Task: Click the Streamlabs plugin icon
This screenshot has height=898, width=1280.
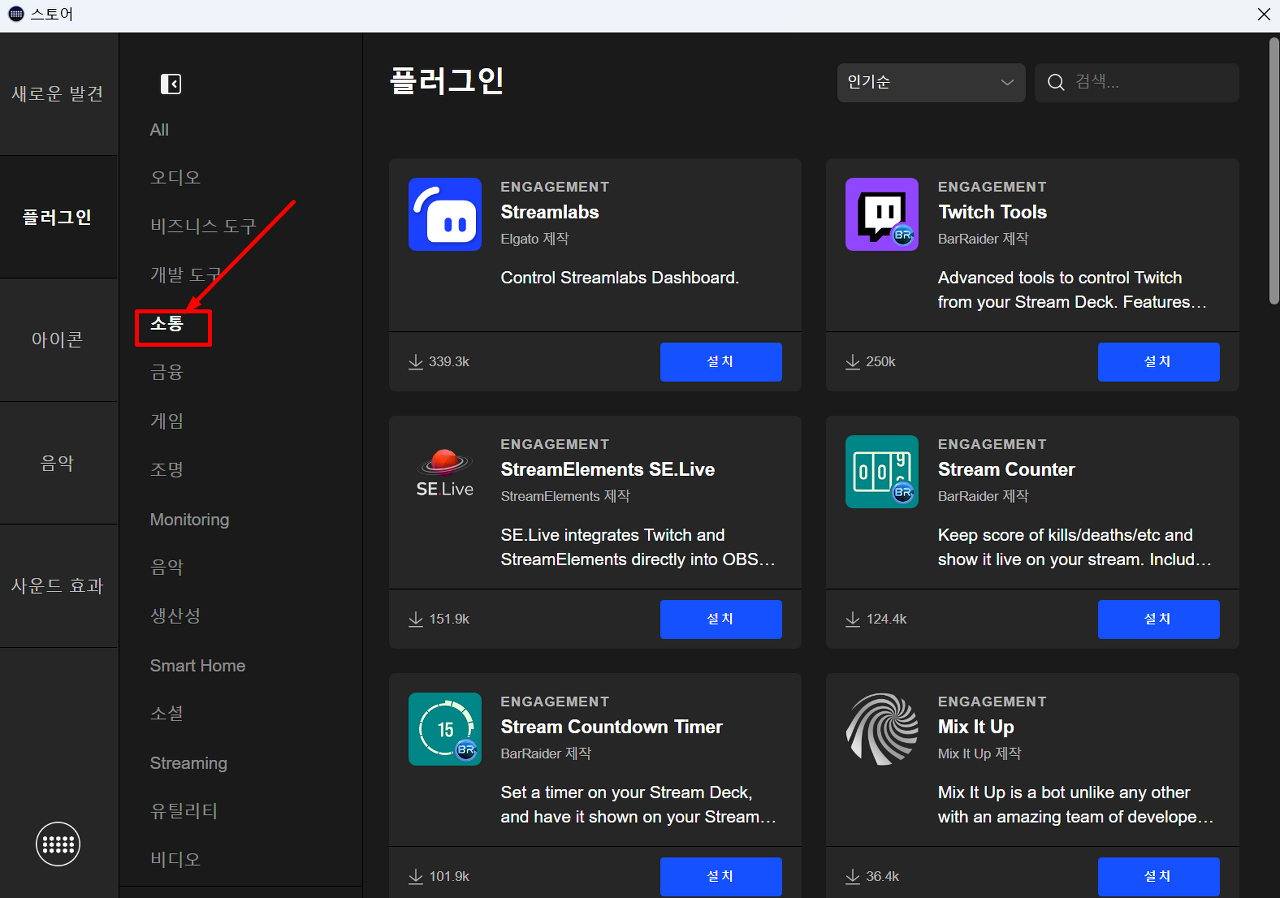Action: 445,214
